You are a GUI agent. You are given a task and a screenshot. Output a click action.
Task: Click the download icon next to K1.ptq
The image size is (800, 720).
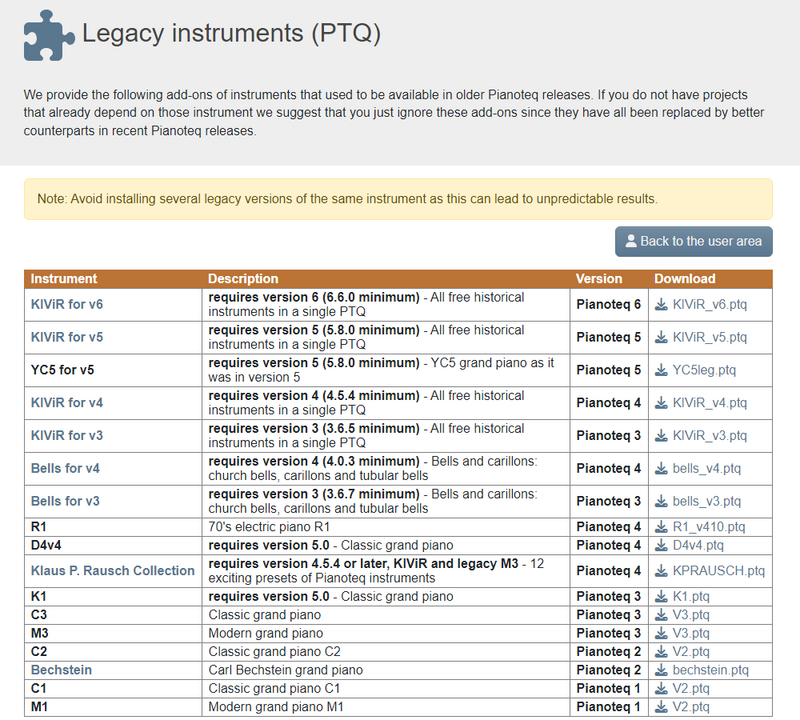click(661, 597)
